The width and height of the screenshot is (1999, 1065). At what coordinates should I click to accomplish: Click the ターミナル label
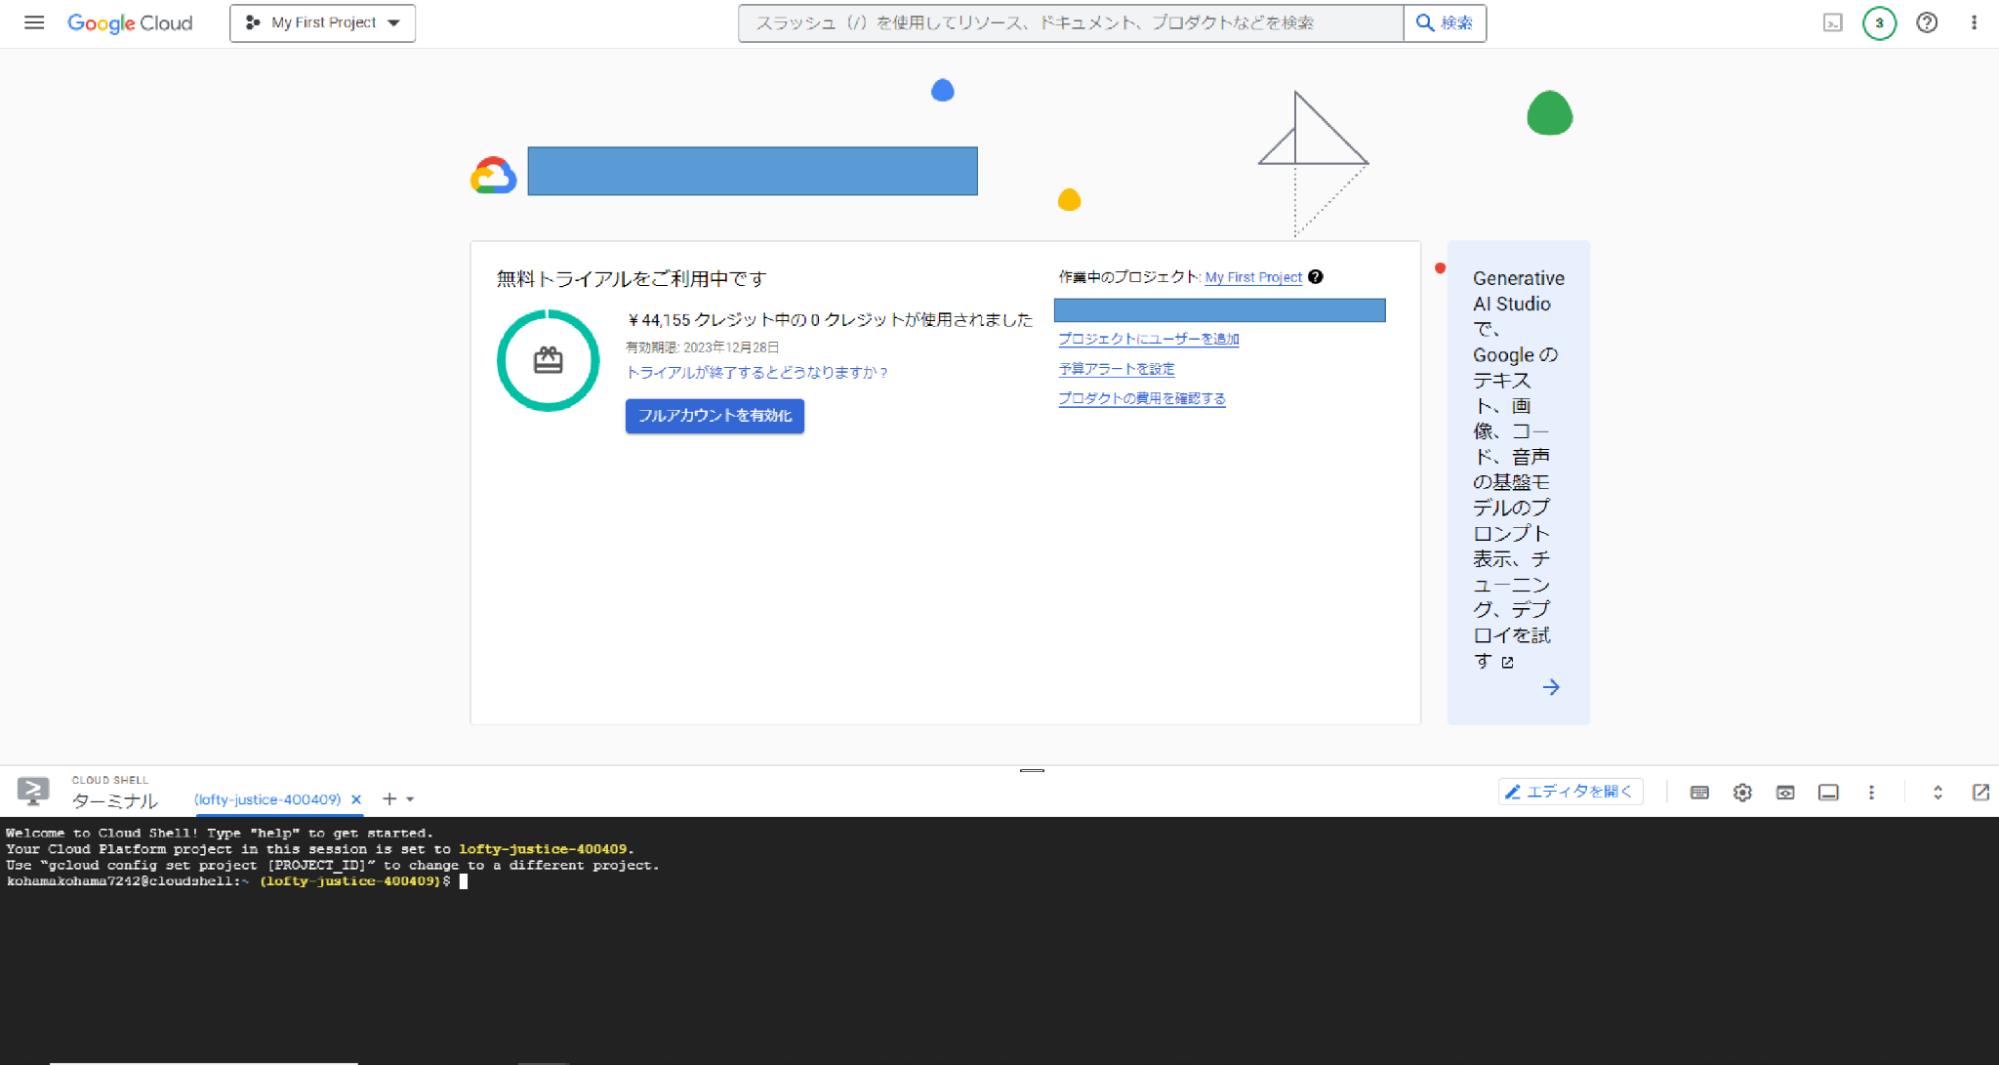115,801
